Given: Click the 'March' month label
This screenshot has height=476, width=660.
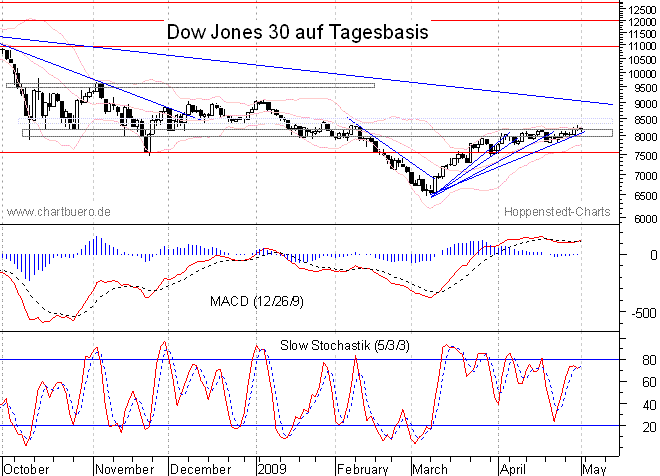Looking at the screenshot, I should (430, 469).
